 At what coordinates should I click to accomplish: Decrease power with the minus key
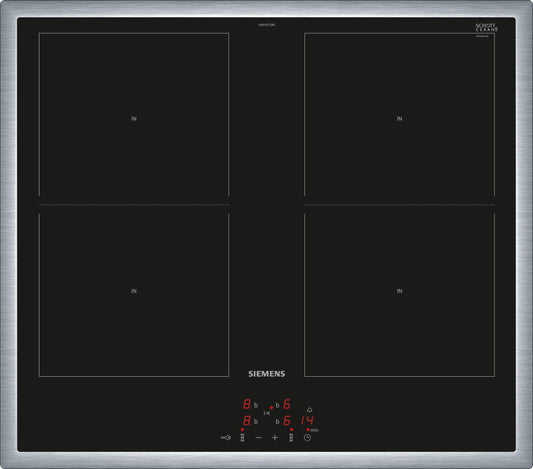pyautogui.click(x=259, y=437)
